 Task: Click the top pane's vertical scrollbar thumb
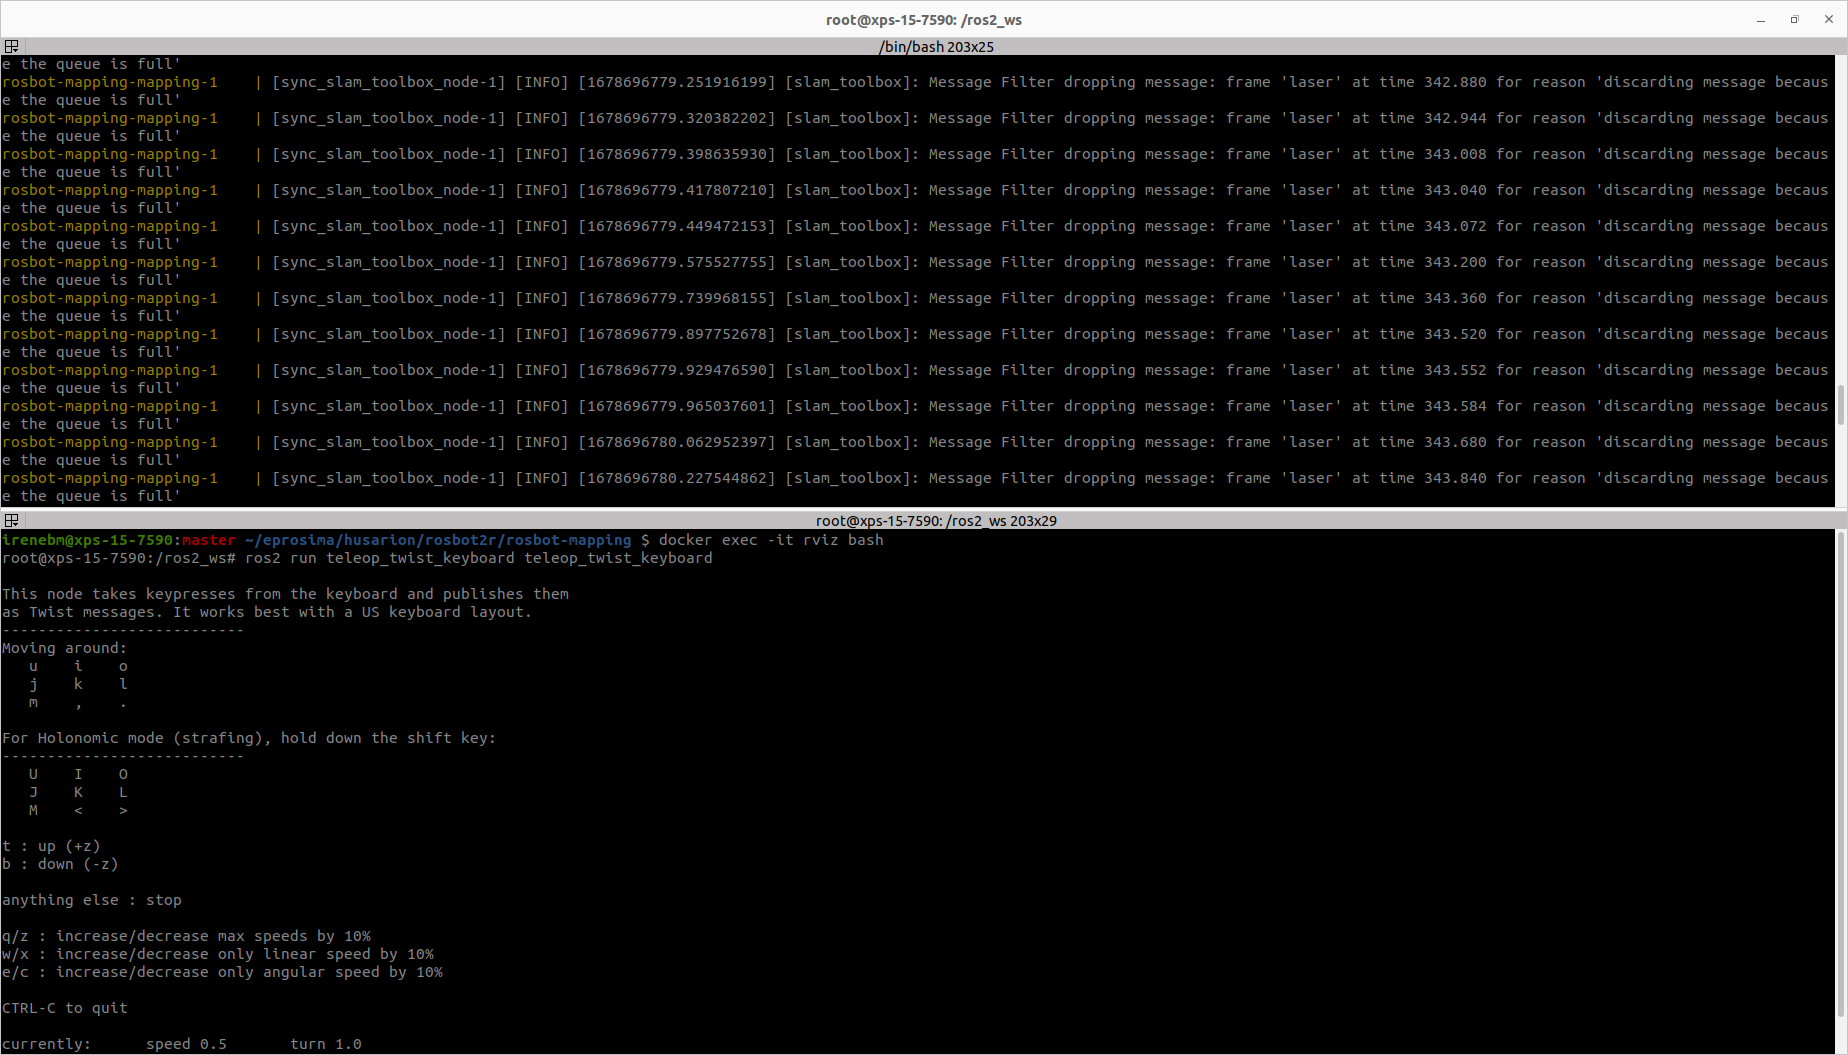point(1841,404)
